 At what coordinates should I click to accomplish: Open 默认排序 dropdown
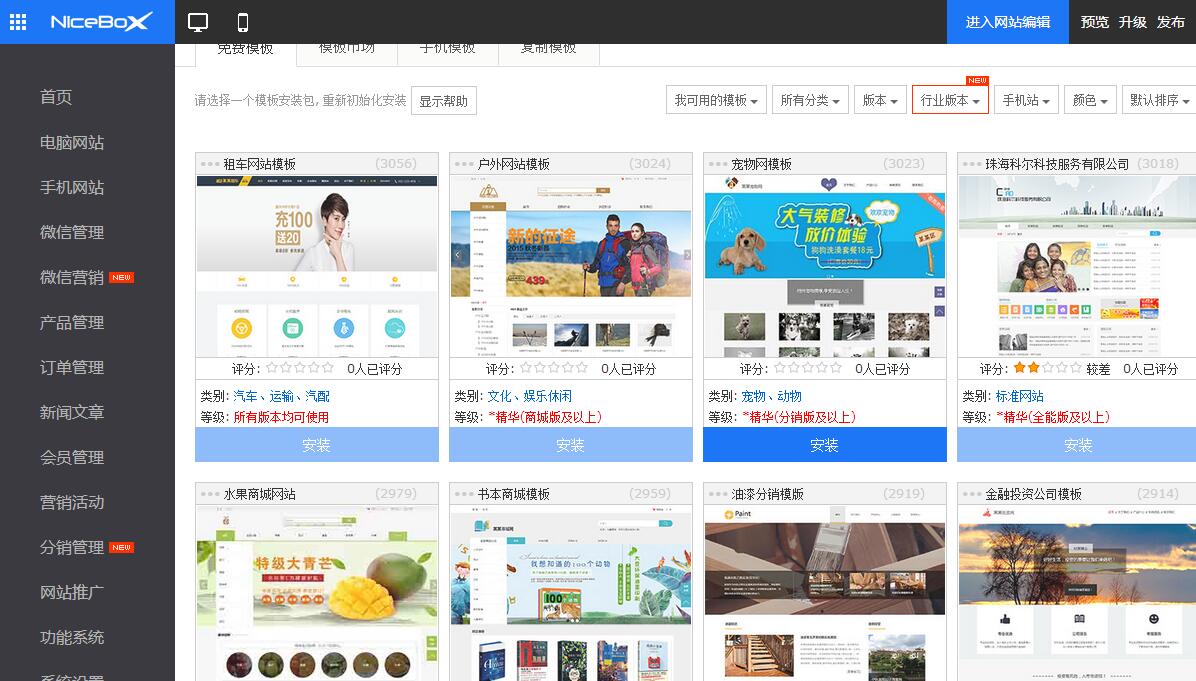click(1159, 100)
